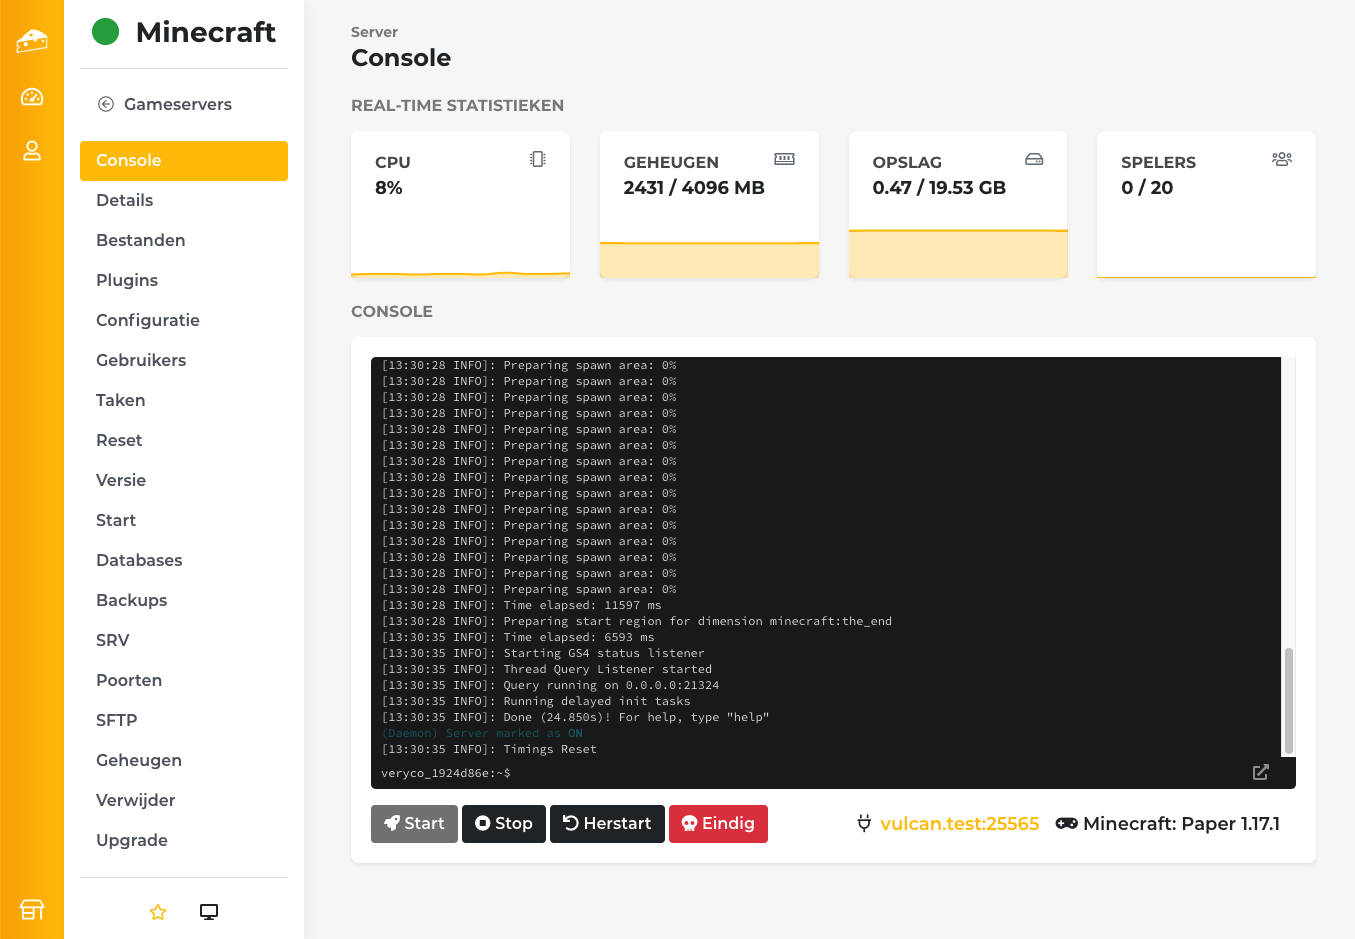
Task: Select Plugins in the sidebar
Action: pos(127,280)
